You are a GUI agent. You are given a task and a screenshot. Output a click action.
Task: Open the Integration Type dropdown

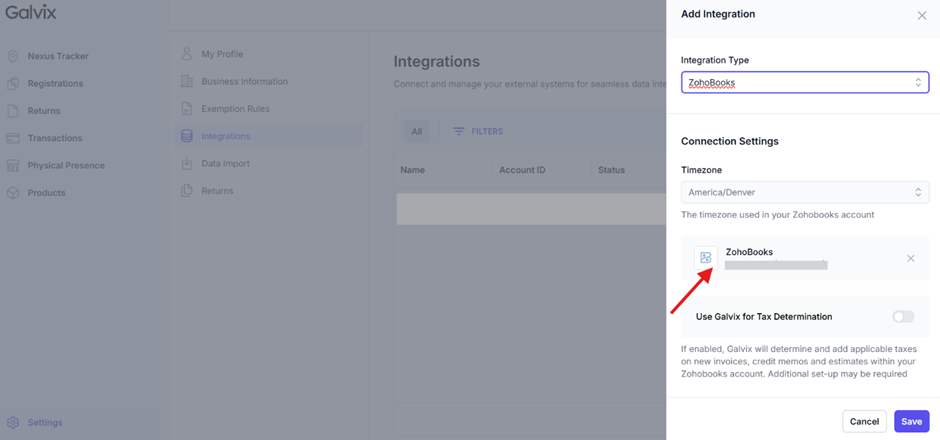click(x=805, y=83)
